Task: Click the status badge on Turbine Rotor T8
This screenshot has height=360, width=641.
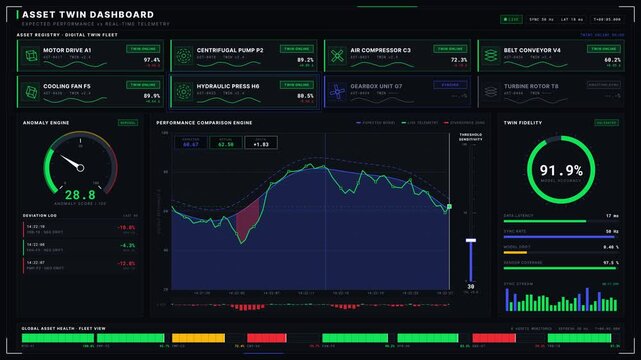Action: point(604,85)
